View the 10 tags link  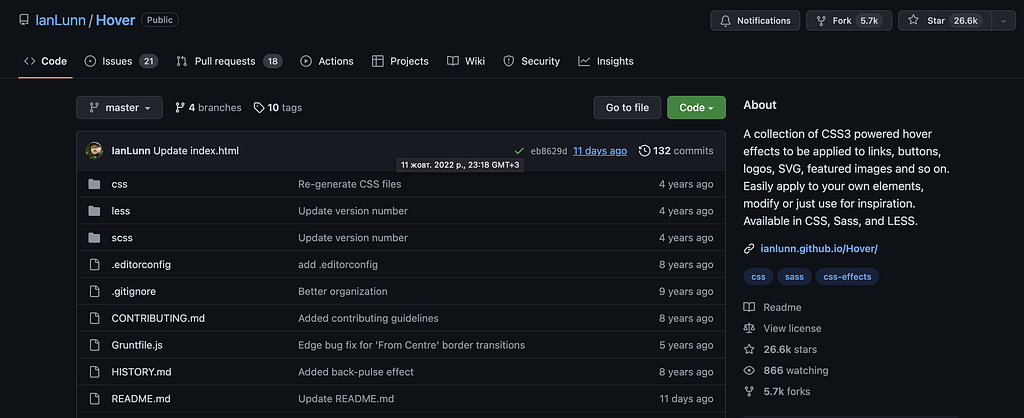[278, 108]
